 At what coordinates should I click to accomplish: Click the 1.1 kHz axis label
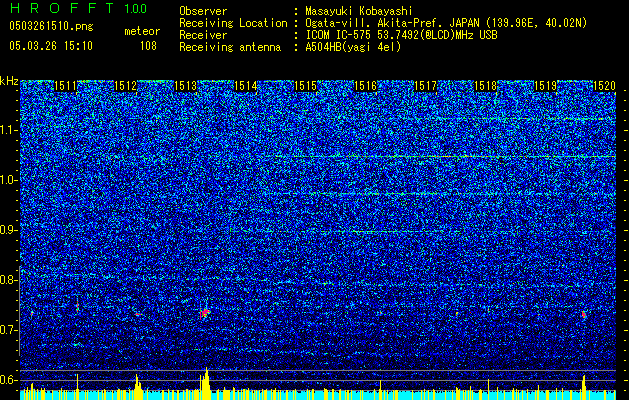click(8, 130)
